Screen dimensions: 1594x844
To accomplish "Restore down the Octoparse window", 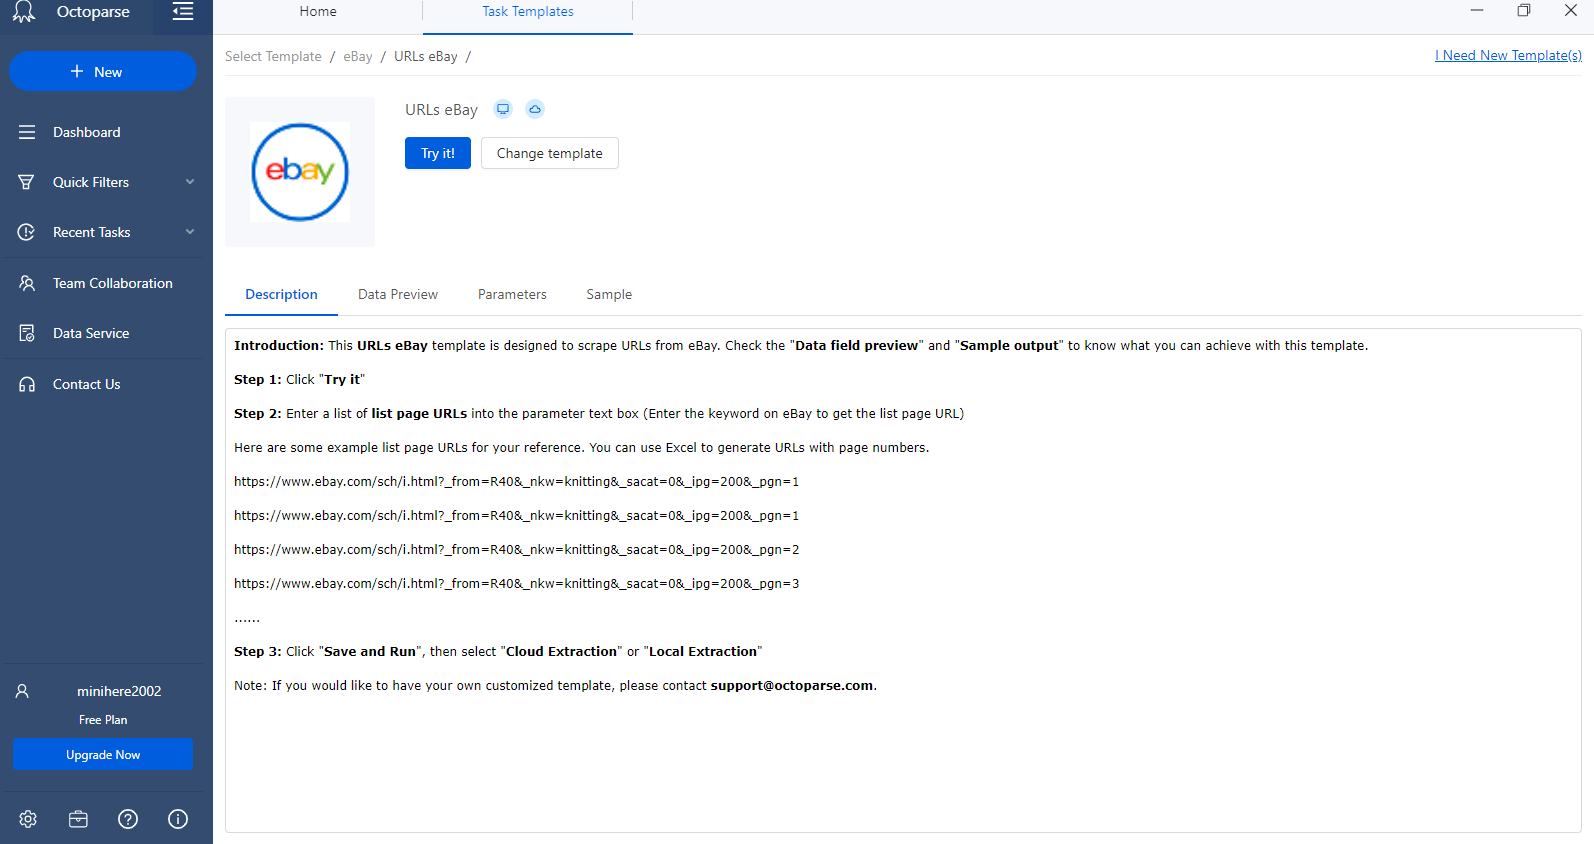I will [1524, 11].
